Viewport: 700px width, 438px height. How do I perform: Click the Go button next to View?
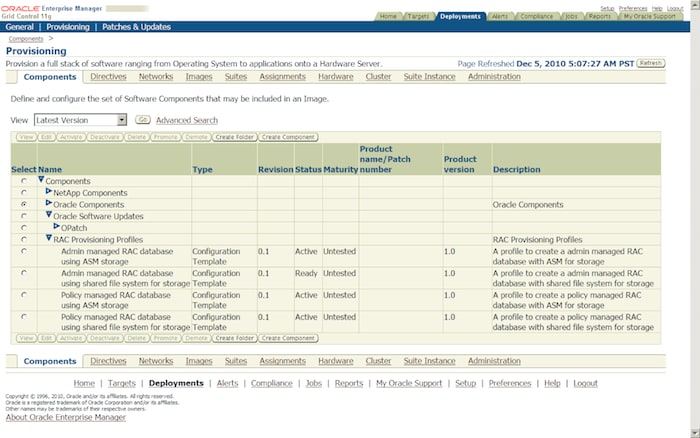click(142, 120)
